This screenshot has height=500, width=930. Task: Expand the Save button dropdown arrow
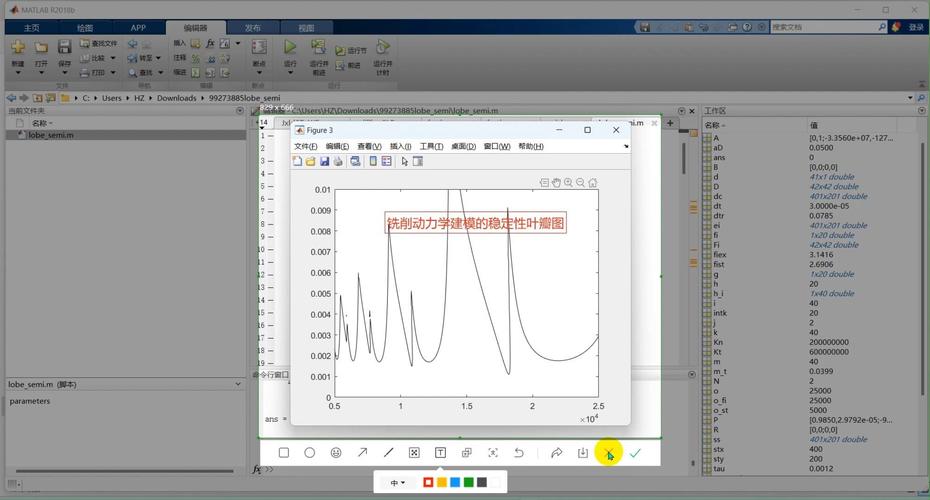(65, 72)
